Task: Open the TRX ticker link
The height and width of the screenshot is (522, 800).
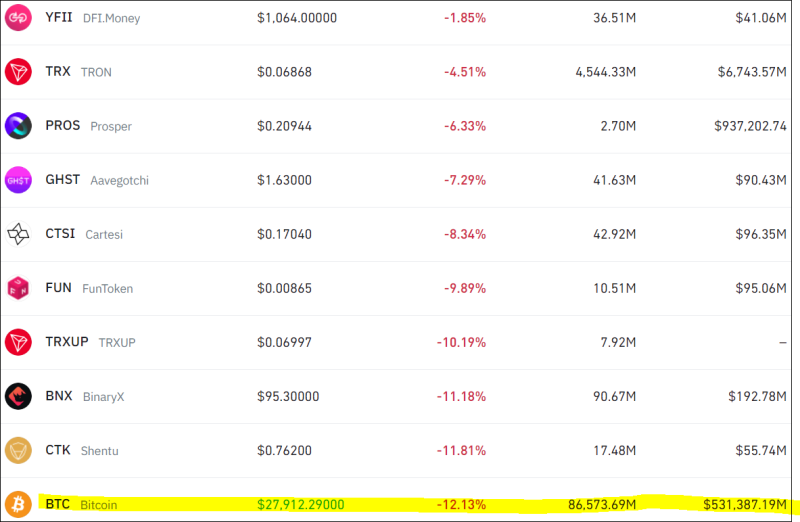Action: pos(58,71)
